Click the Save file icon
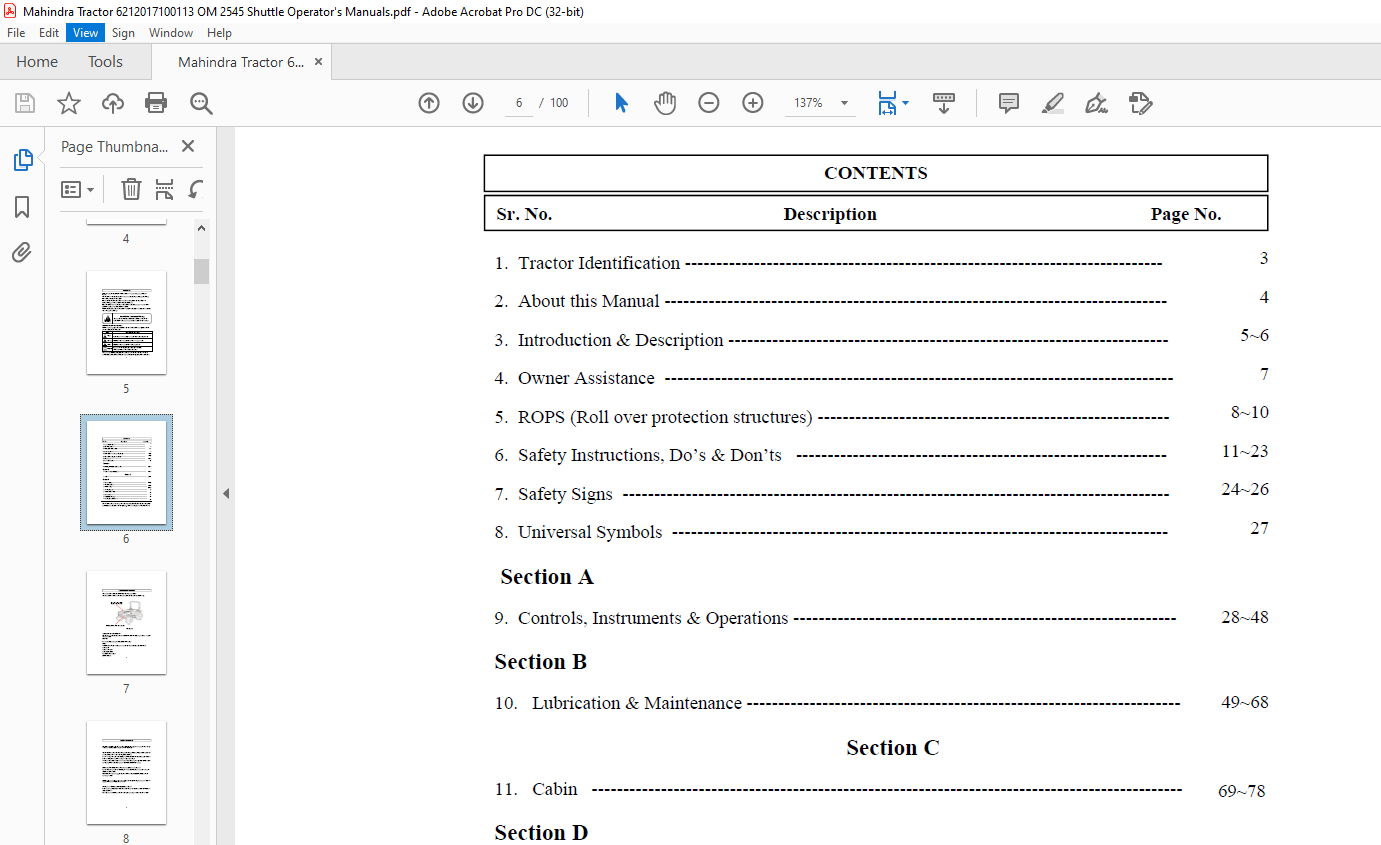The height and width of the screenshot is (845, 1381). click(x=25, y=103)
